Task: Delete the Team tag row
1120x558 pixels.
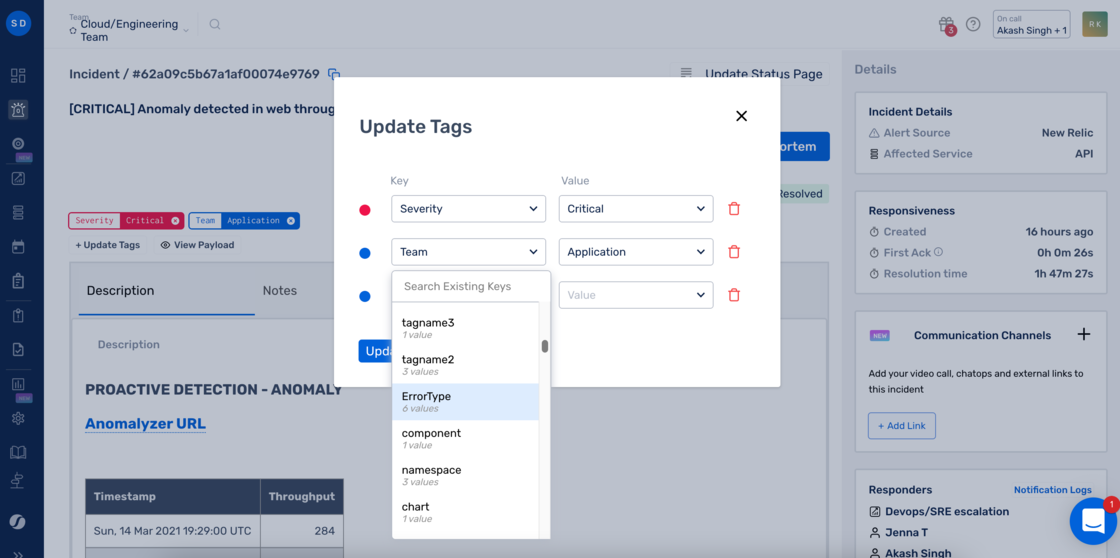Action: point(734,251)
